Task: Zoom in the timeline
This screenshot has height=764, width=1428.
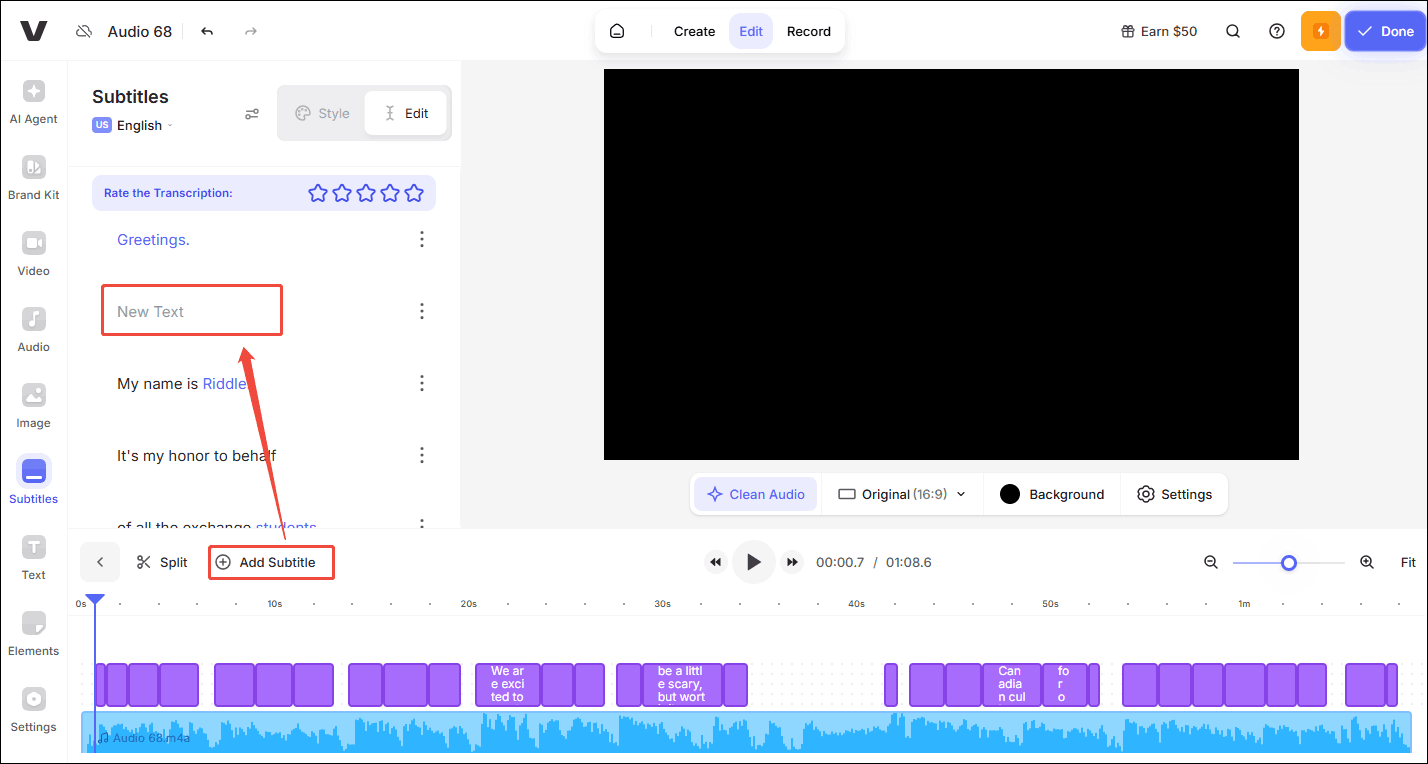Action: 1367,562
